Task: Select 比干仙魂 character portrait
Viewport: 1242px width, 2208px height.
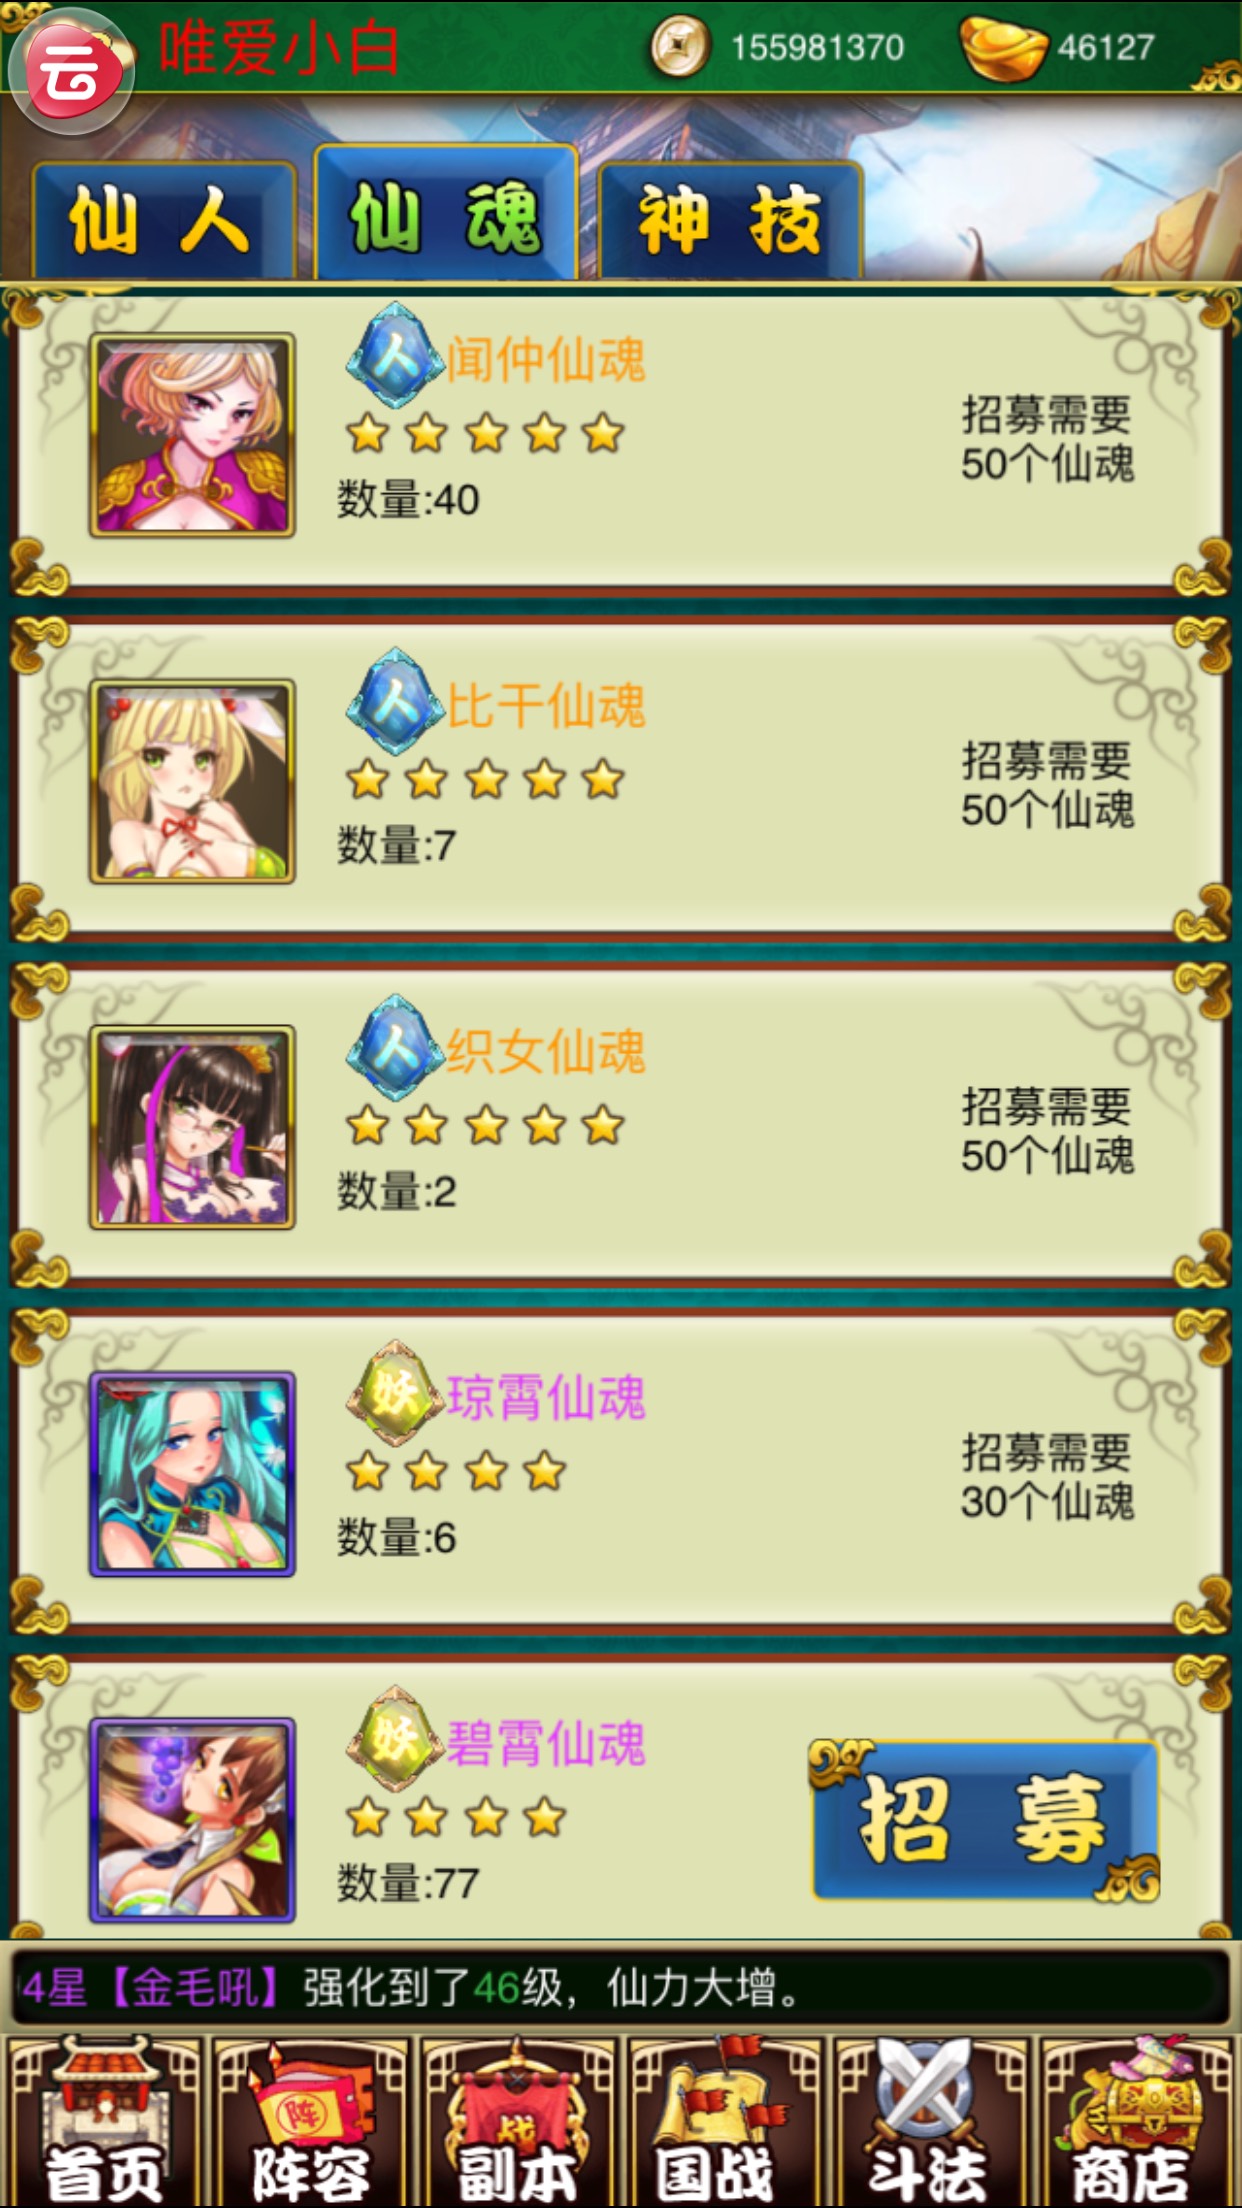Action: [x=192, y=781]
